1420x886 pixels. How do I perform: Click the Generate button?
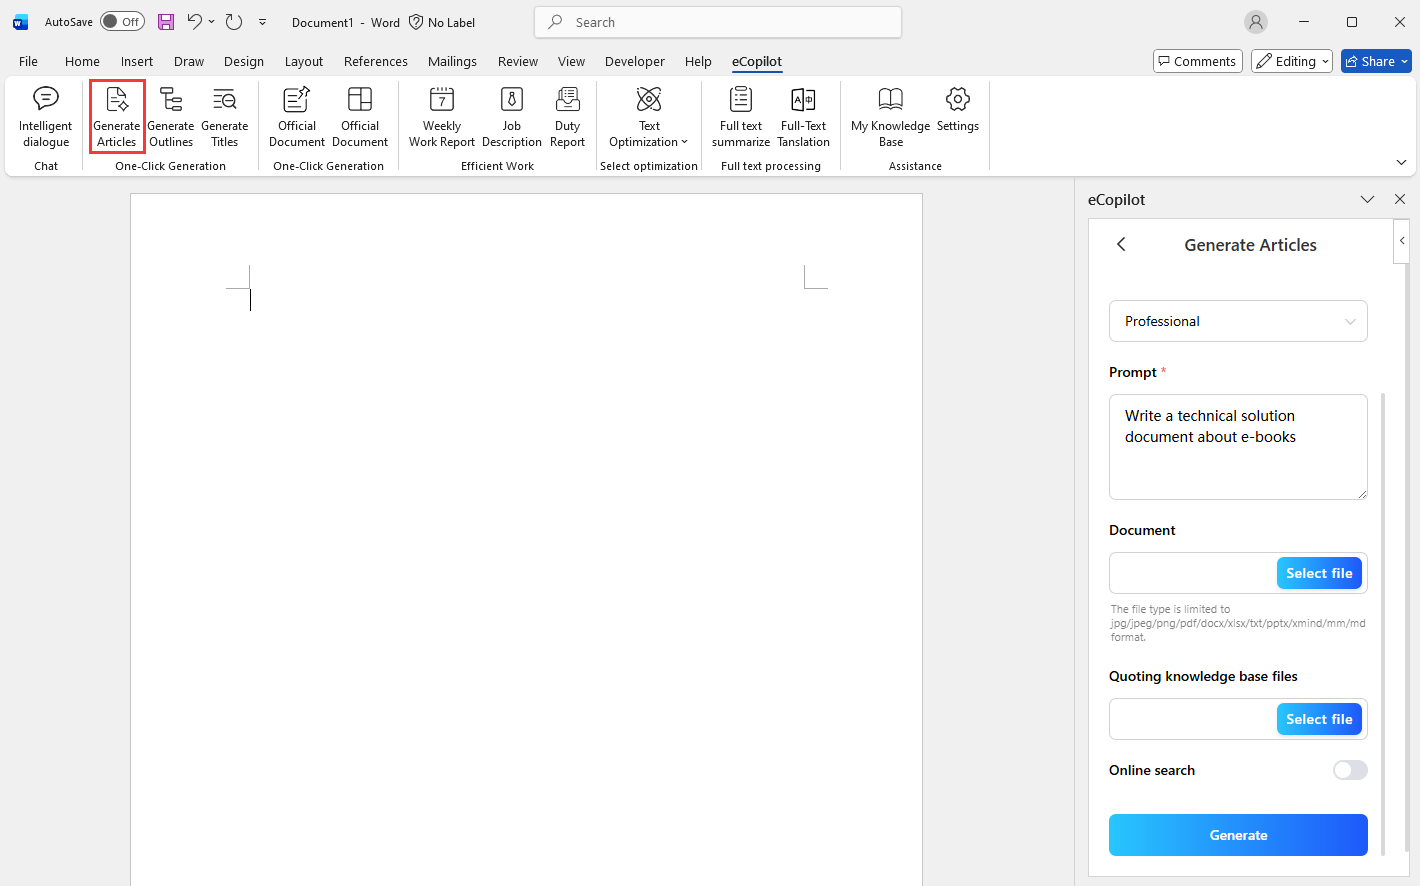pyautogui.click(x=1238, y=835)
